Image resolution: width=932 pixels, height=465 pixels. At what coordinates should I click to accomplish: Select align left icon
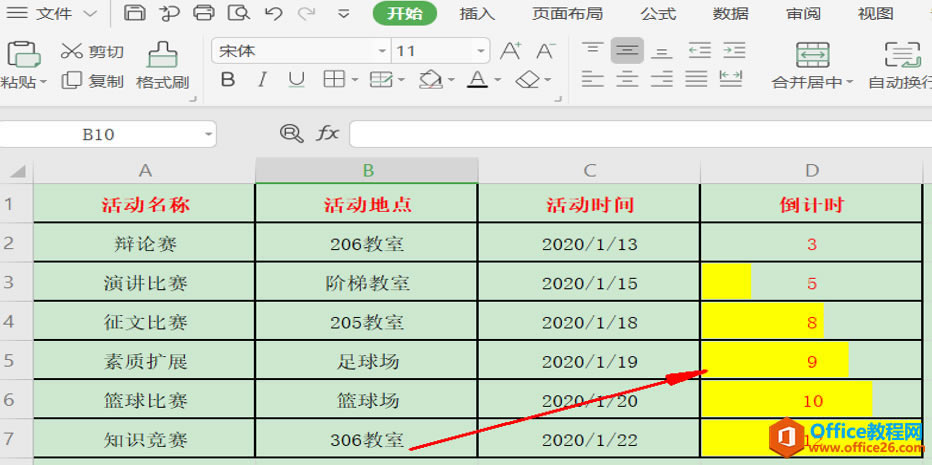(592, 79)
